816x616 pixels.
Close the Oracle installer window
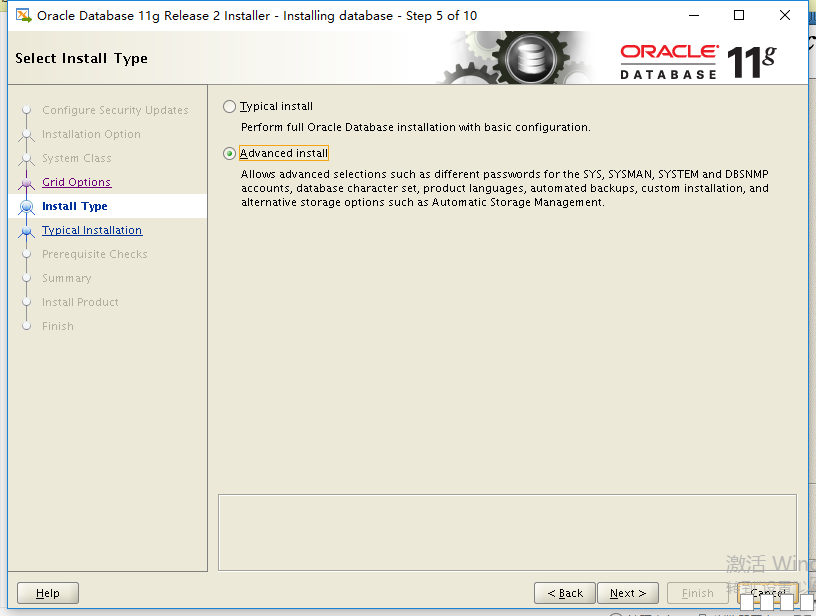(x=785, y=16)
